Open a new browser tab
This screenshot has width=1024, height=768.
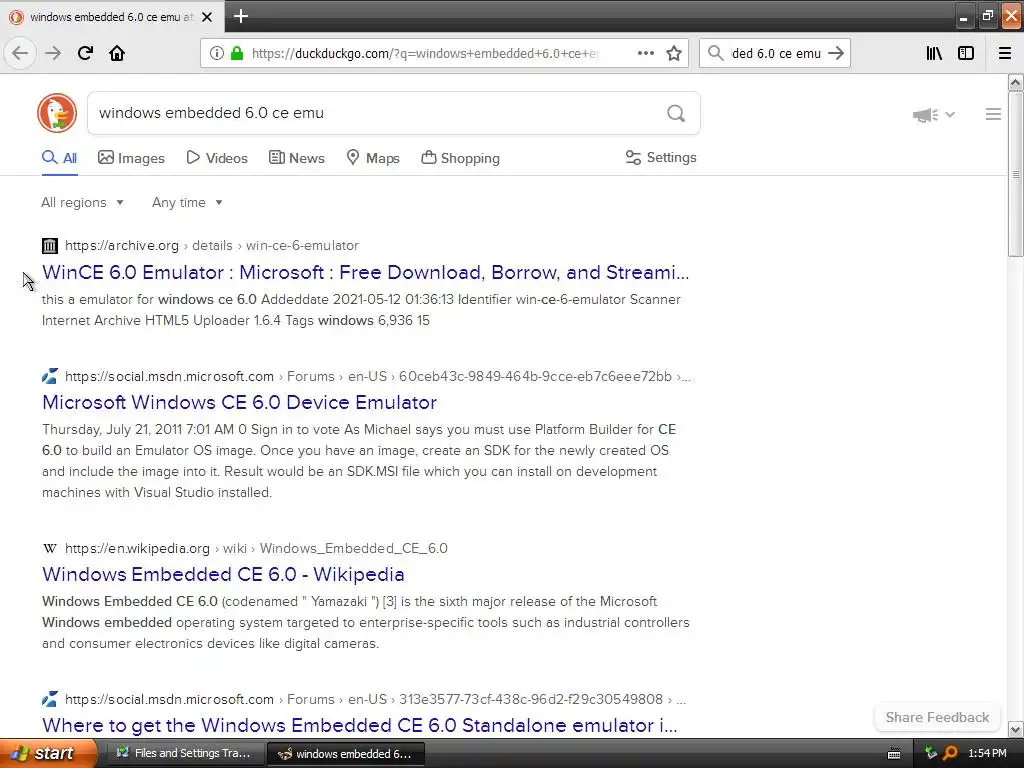coord(240,16)
